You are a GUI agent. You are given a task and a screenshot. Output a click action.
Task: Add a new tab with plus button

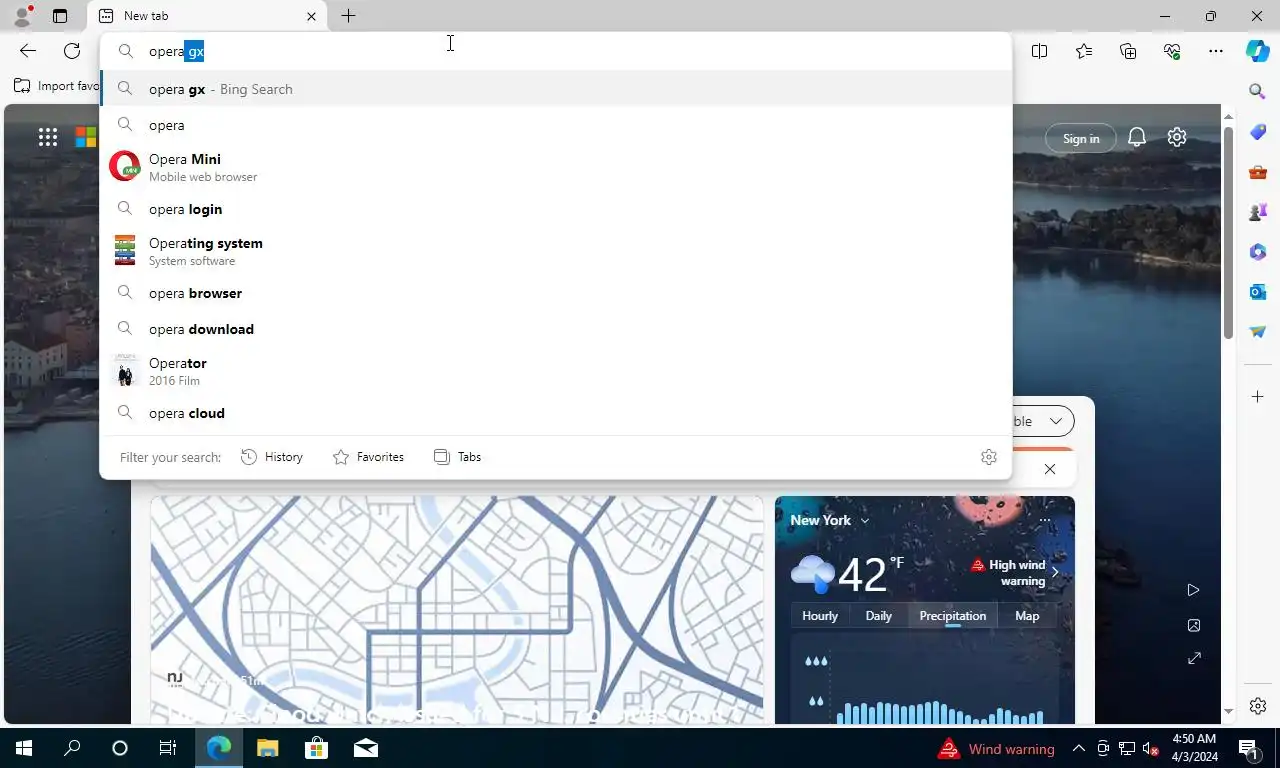coord(348,16)
